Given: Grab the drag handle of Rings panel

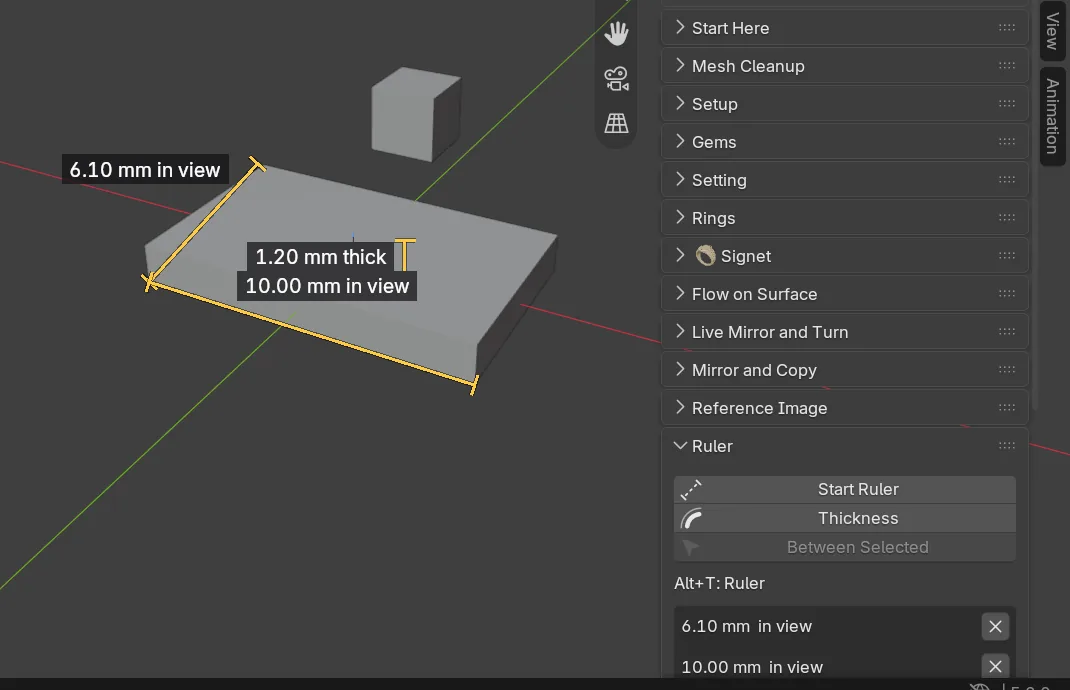Looking at the screenshot, I should pos(1007,218).
